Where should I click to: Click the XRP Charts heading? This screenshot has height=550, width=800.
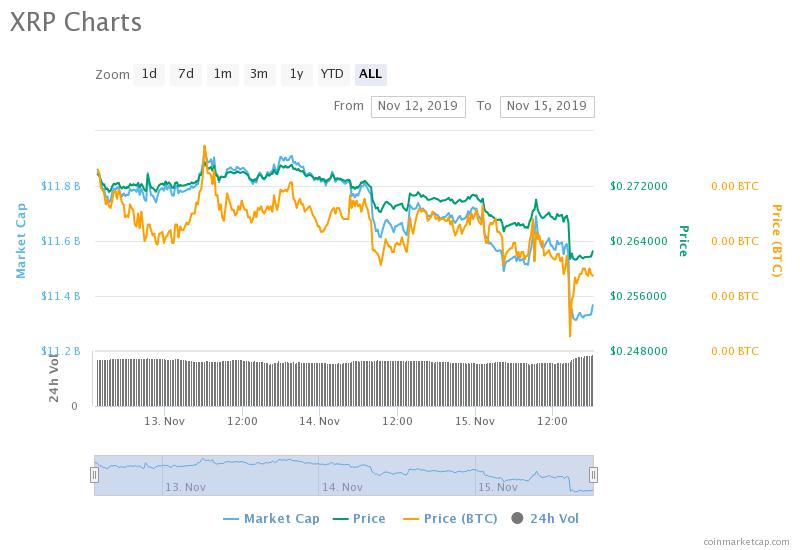tap(76, 22)
